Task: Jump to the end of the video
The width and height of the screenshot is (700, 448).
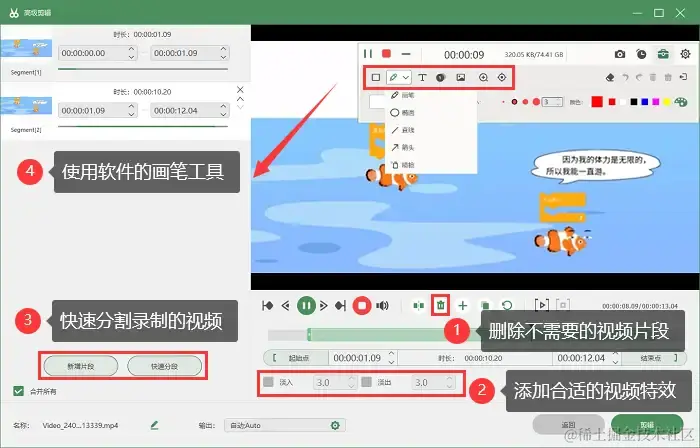Action: (x=341, y=306)
